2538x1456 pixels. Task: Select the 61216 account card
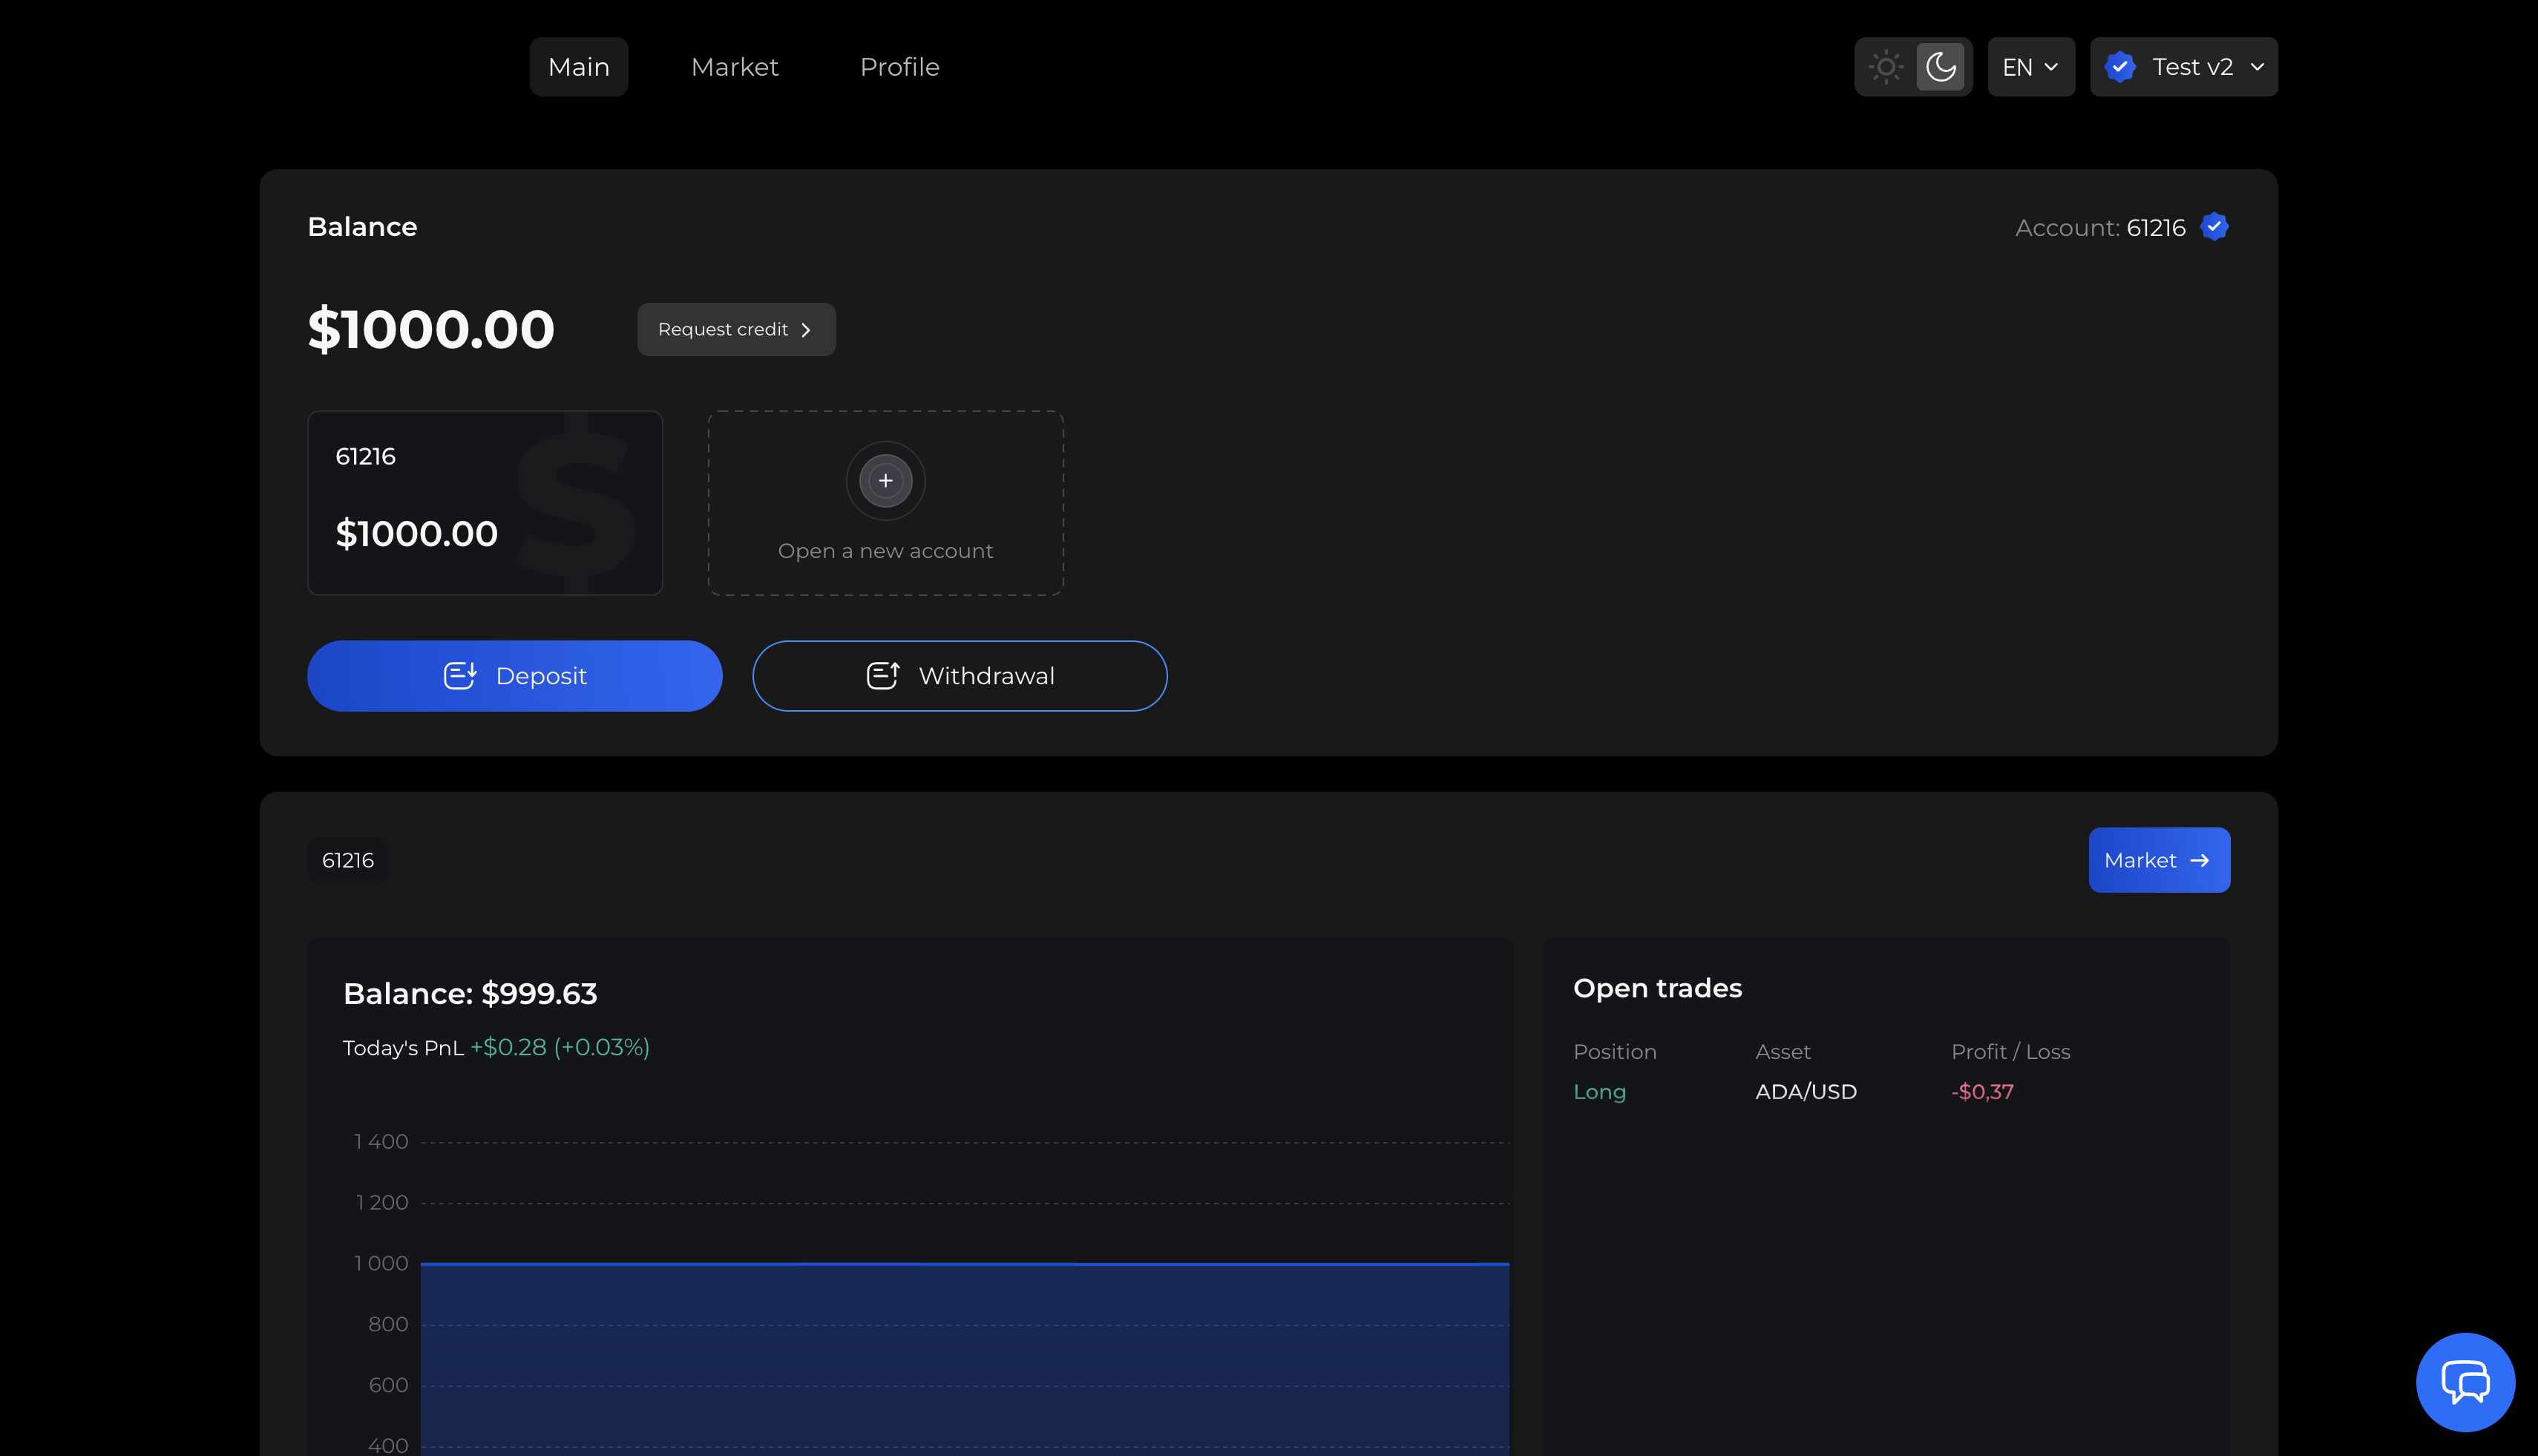click(484, 503)
